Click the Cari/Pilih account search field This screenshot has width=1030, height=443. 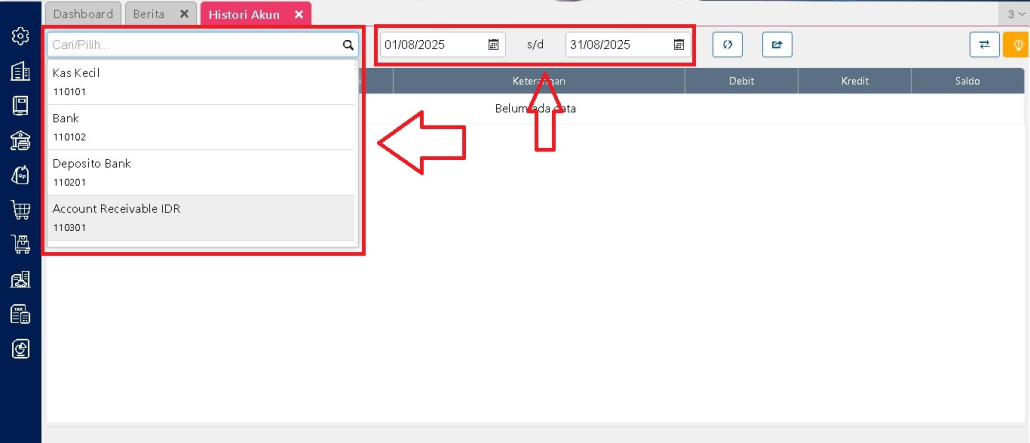click(193, 45)
